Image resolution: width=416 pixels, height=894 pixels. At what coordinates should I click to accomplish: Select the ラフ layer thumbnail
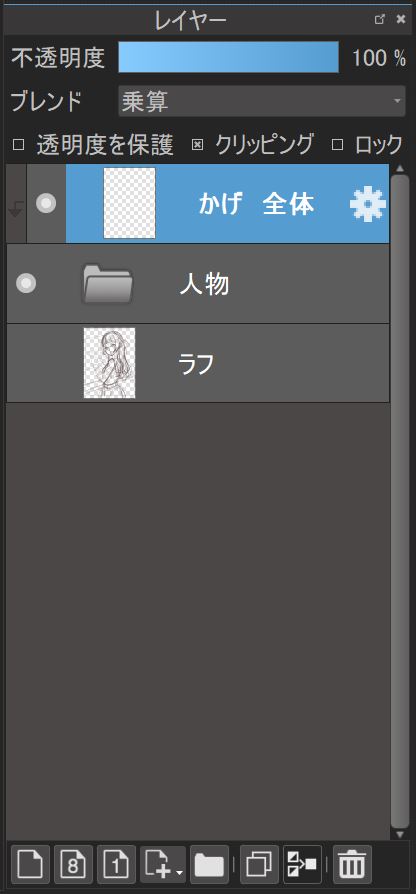click(109, 363)
